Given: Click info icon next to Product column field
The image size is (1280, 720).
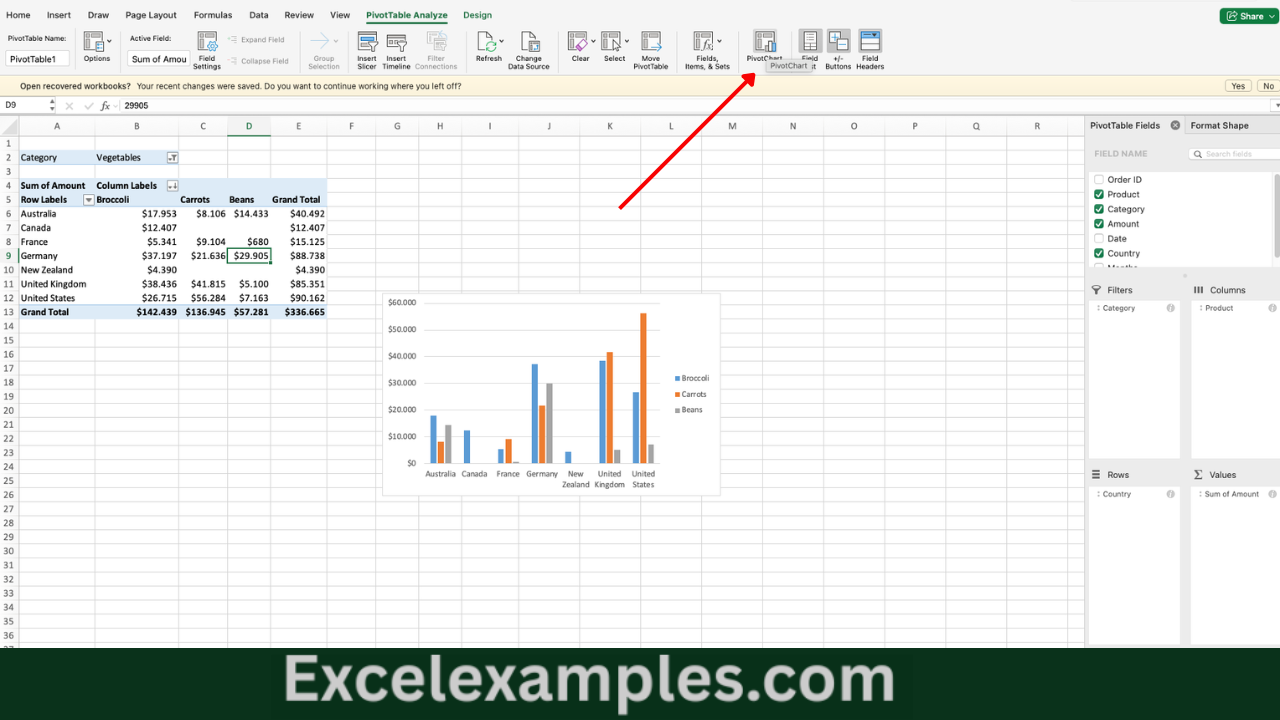Looking at the screenshot, I should pyautogui.click(x=1273, y=308).
